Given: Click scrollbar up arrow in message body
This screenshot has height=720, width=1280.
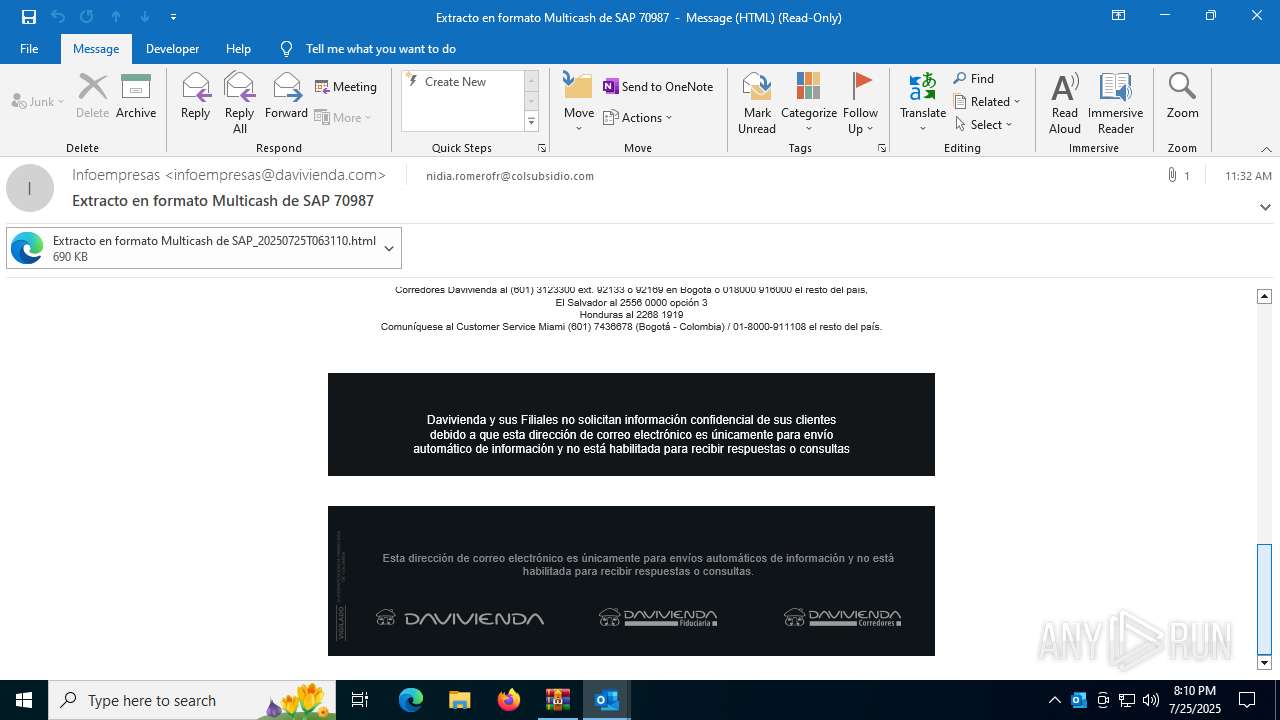Looking at the screenshot, I should click(1264, 296).
